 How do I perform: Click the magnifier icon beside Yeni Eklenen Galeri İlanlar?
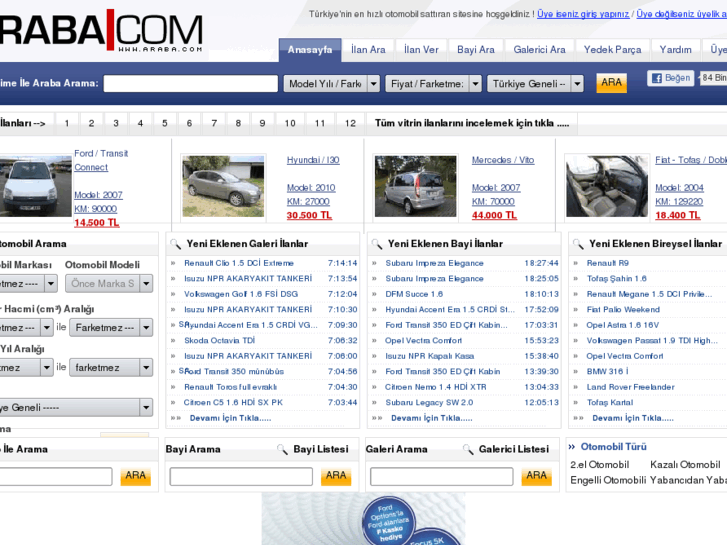coord(175,243)
